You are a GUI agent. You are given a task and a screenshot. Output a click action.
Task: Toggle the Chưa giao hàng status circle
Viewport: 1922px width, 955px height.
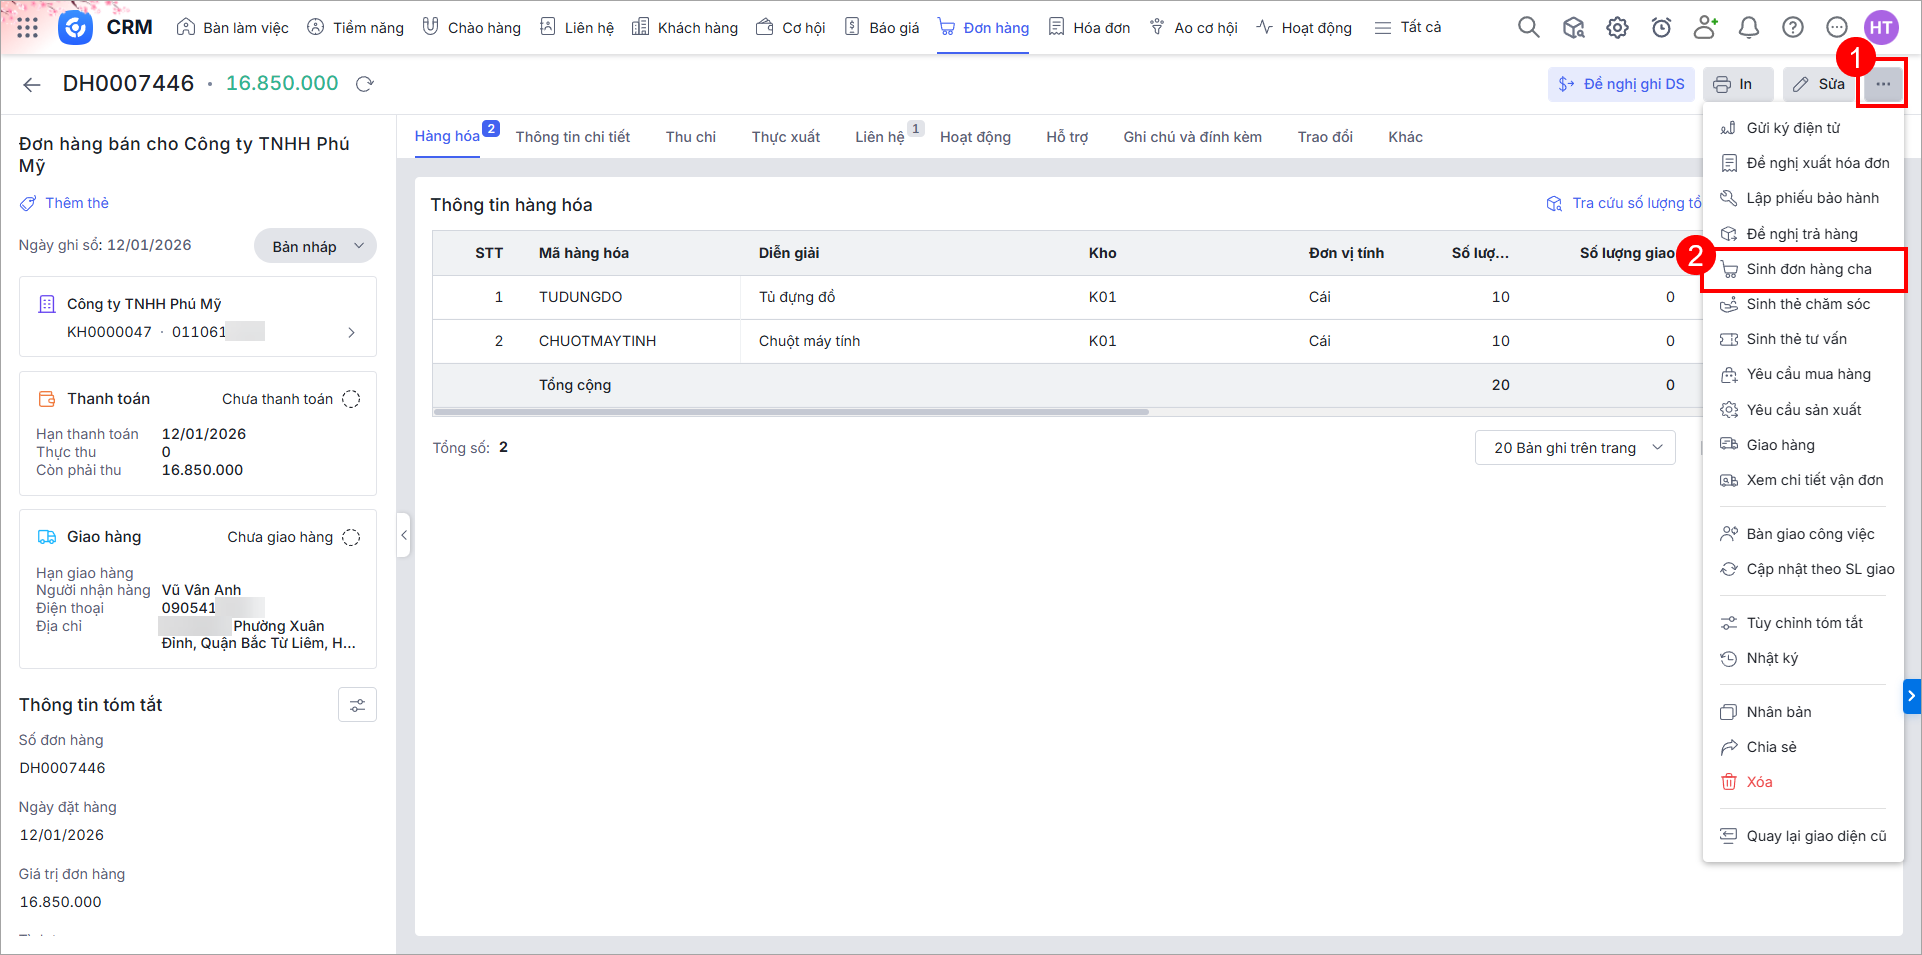point(351,538)
